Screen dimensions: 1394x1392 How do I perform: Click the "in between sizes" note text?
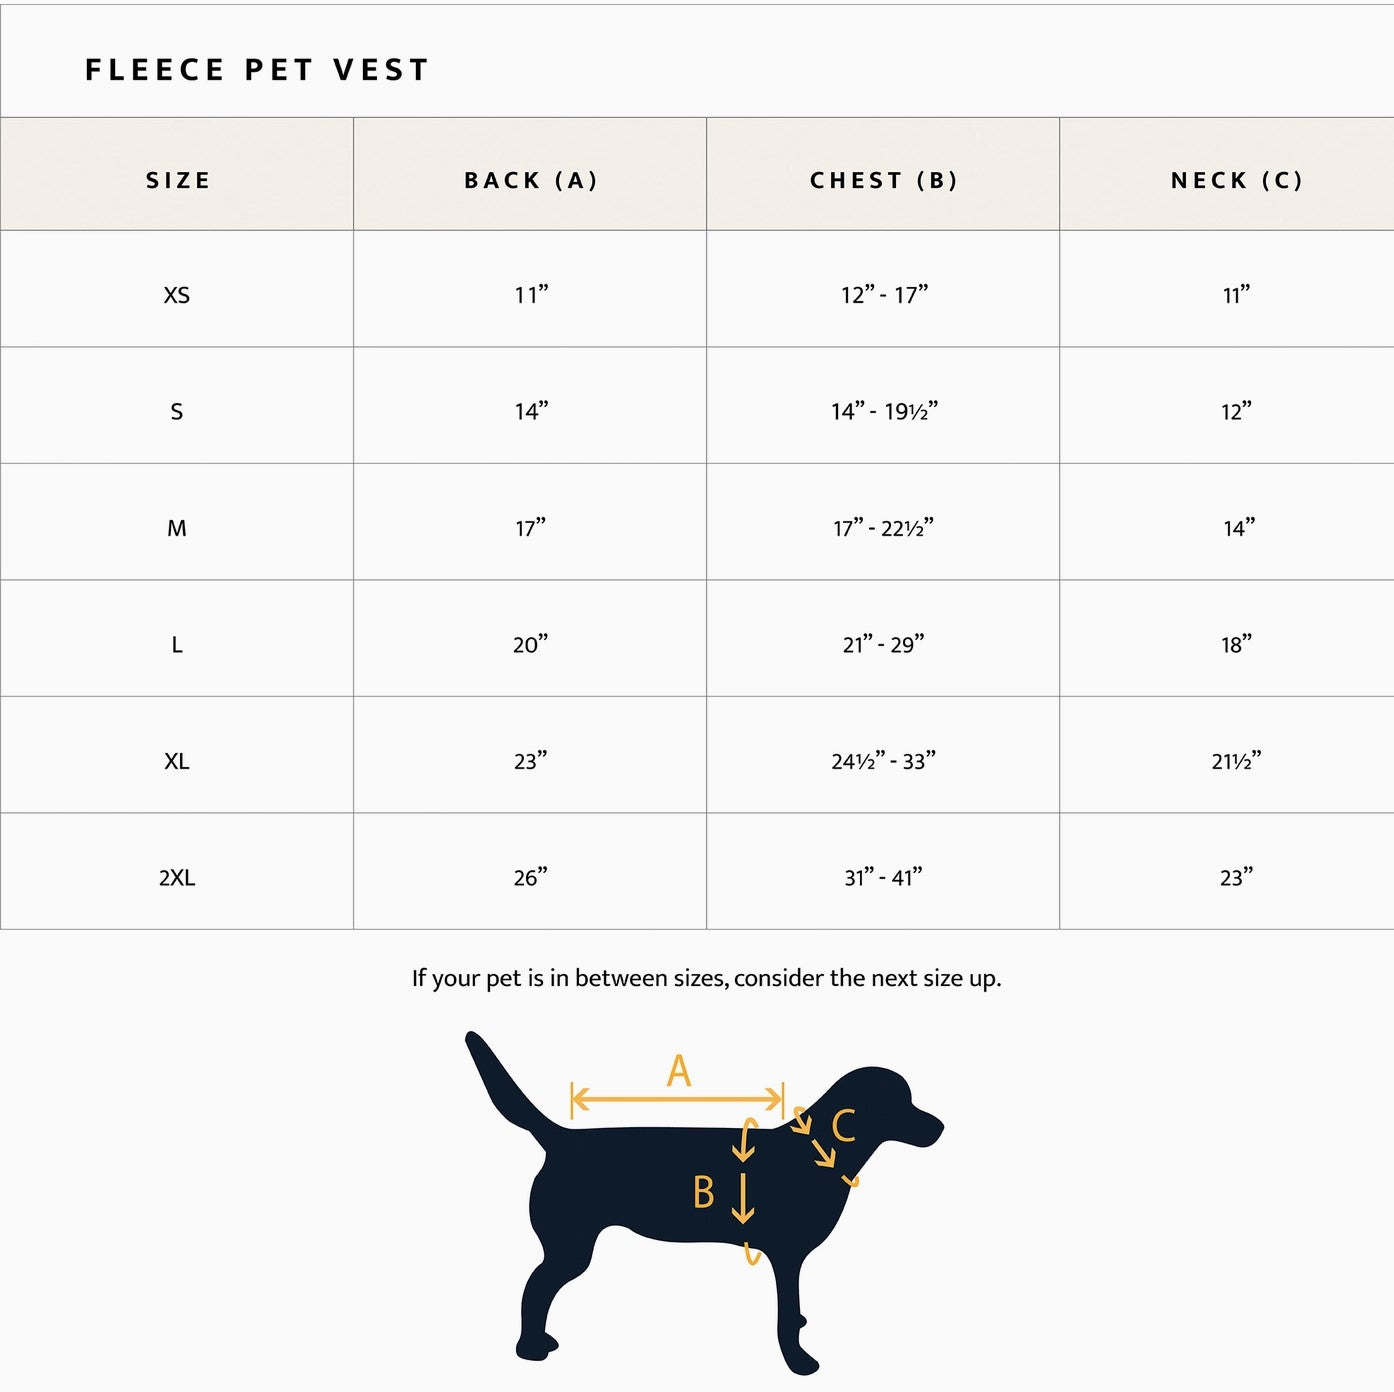click(706, 978)
